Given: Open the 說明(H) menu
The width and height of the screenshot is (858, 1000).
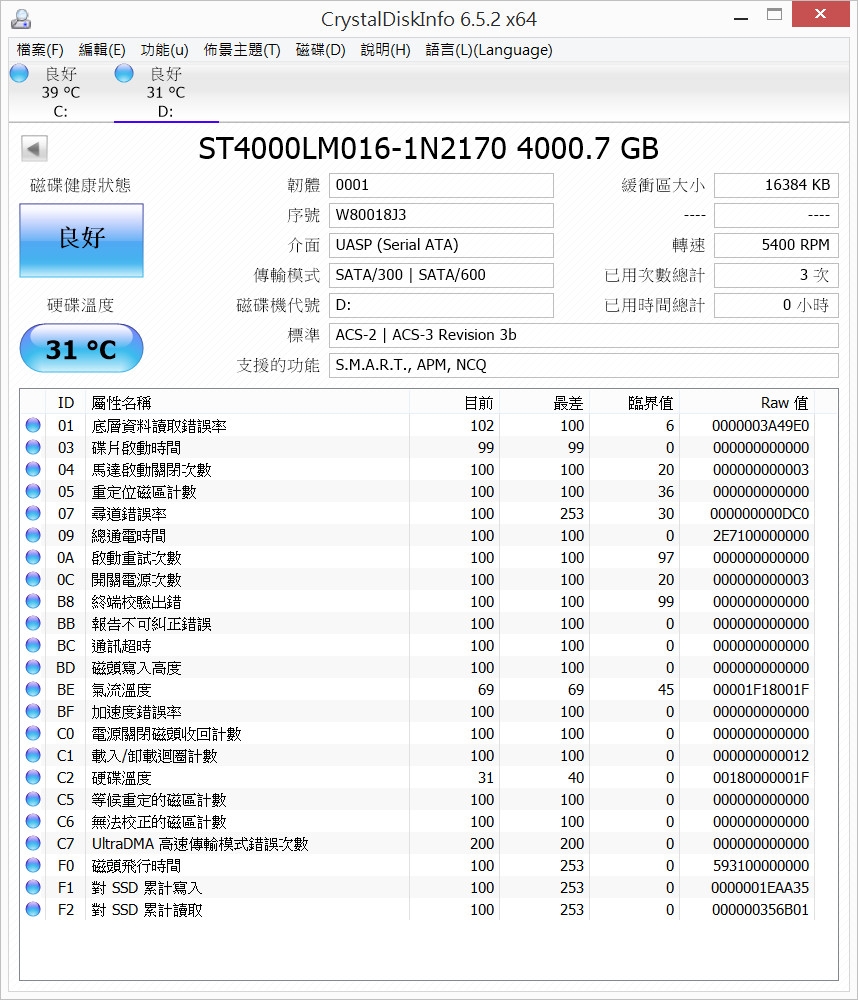Looking at the screenshot, I should tap(385, 50).
